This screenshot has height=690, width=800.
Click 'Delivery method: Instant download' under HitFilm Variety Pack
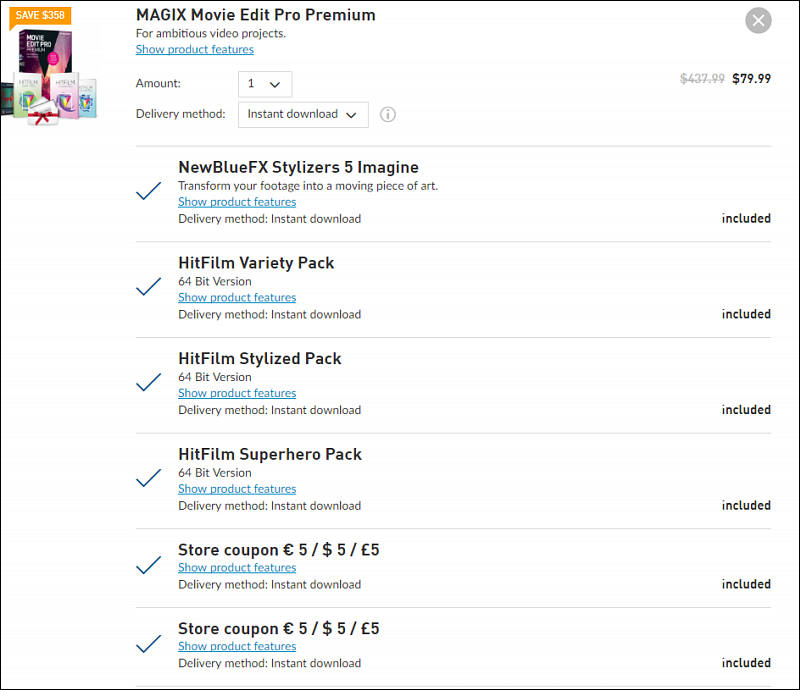(269, 314)
